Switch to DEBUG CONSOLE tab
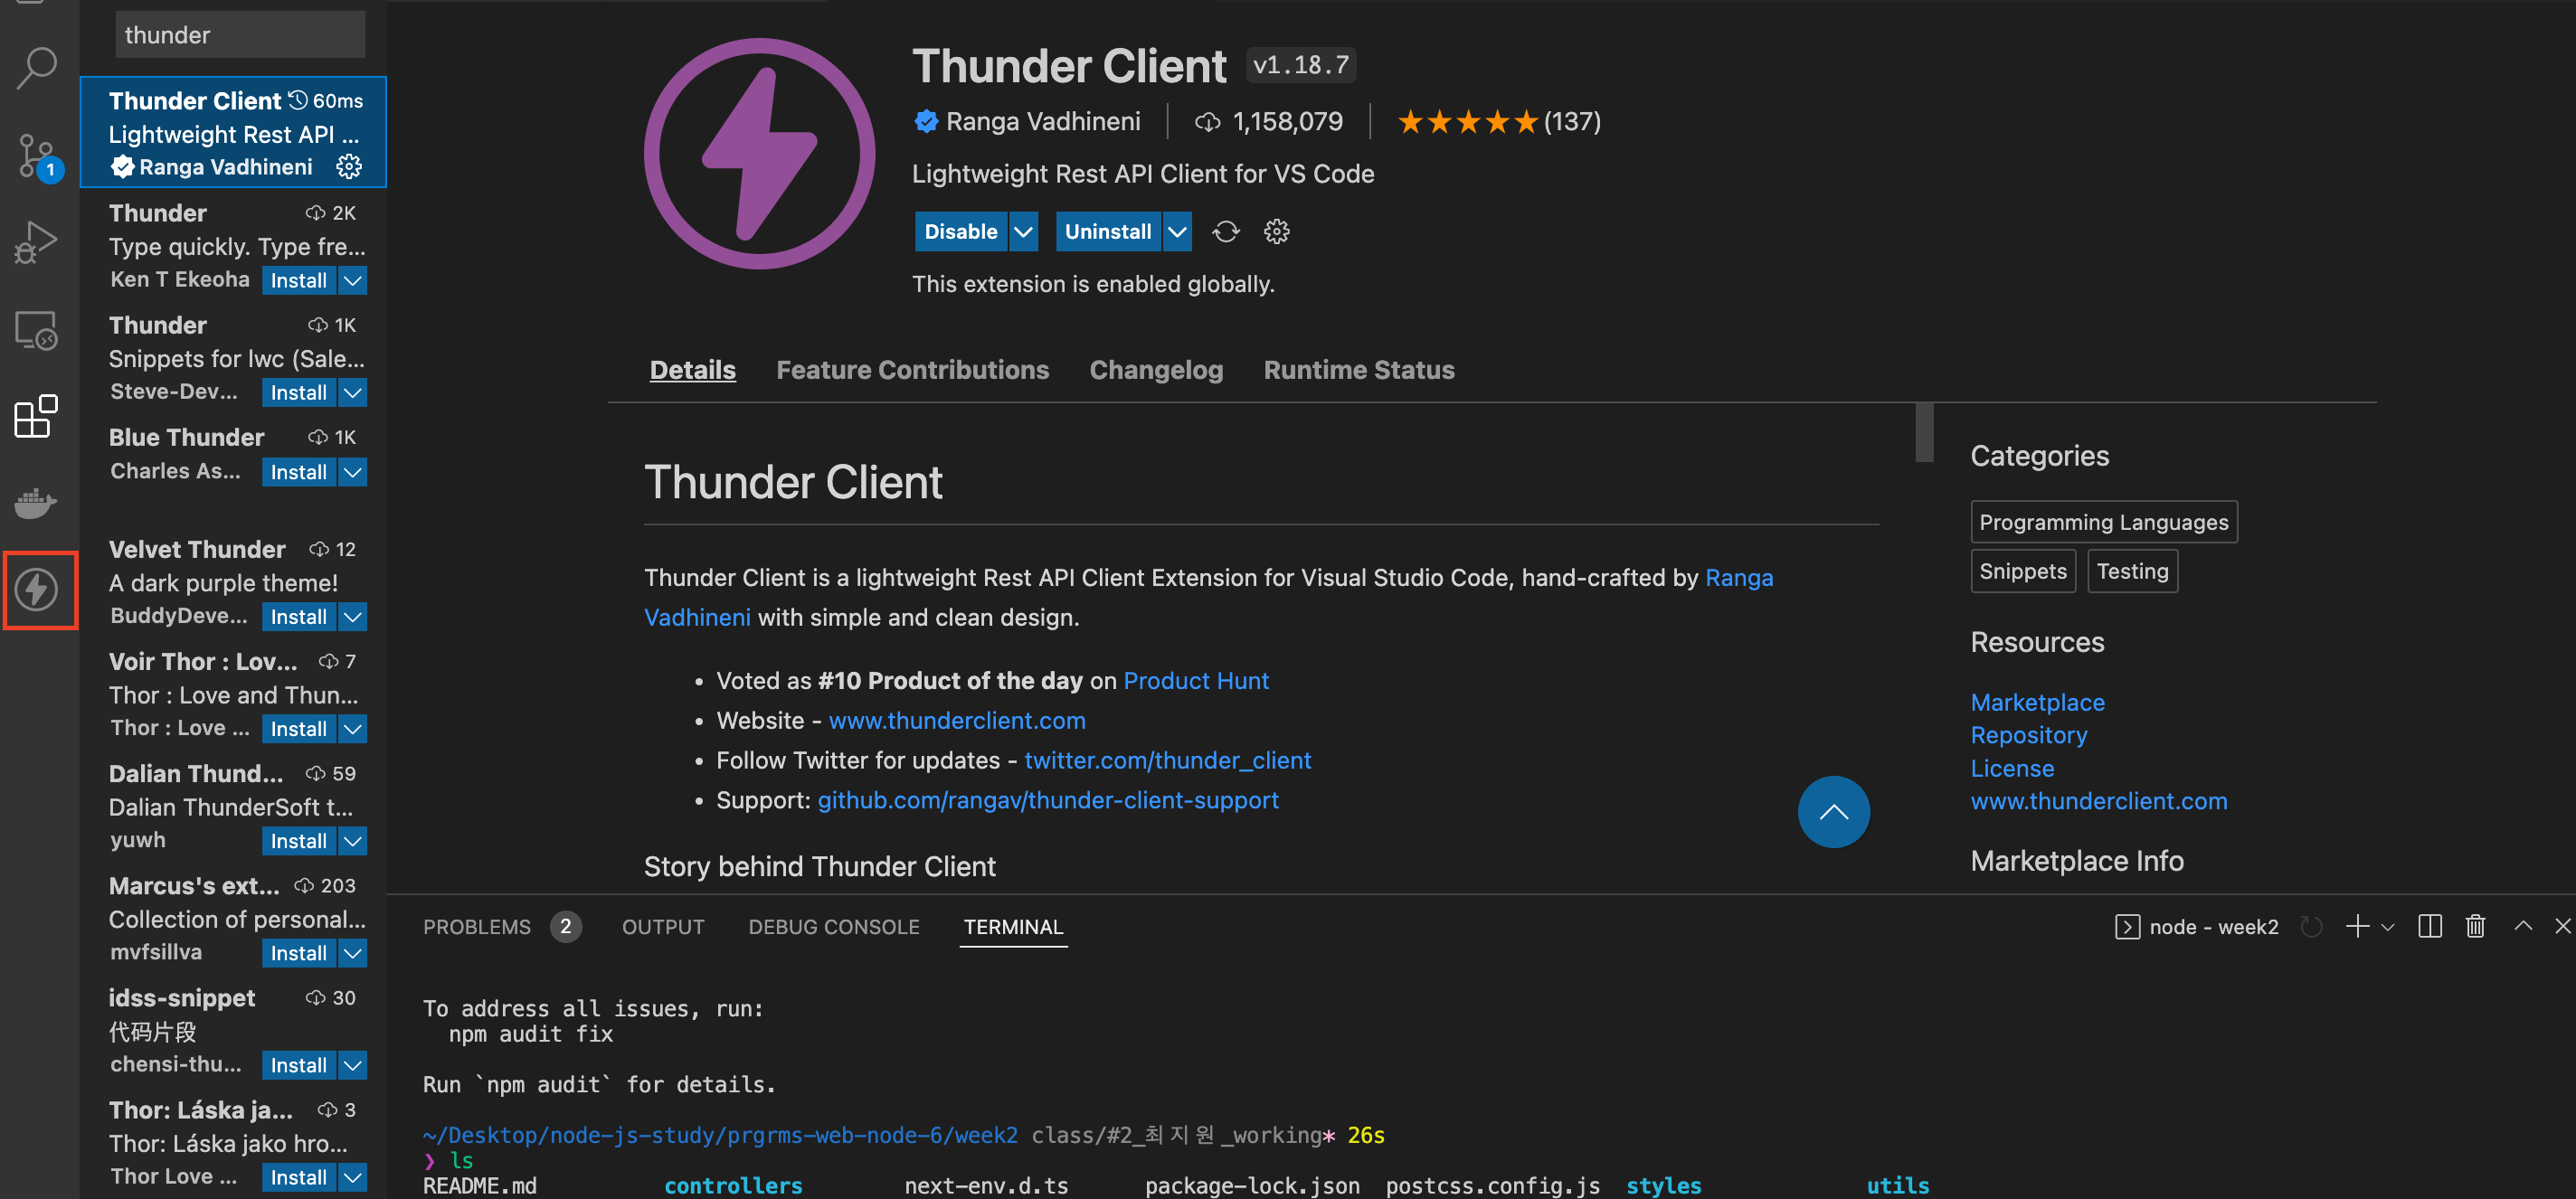The image size is (2576, 1199). point(833,927)
